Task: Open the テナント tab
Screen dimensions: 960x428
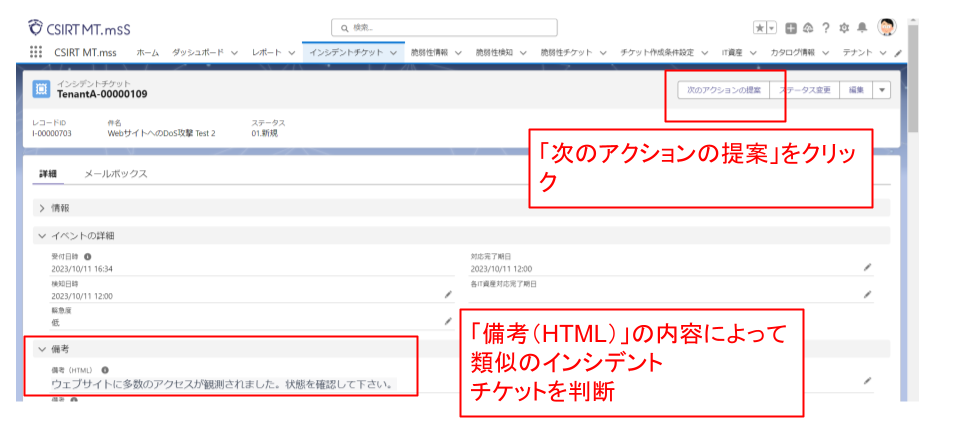Action: click(x=857, y=53)
